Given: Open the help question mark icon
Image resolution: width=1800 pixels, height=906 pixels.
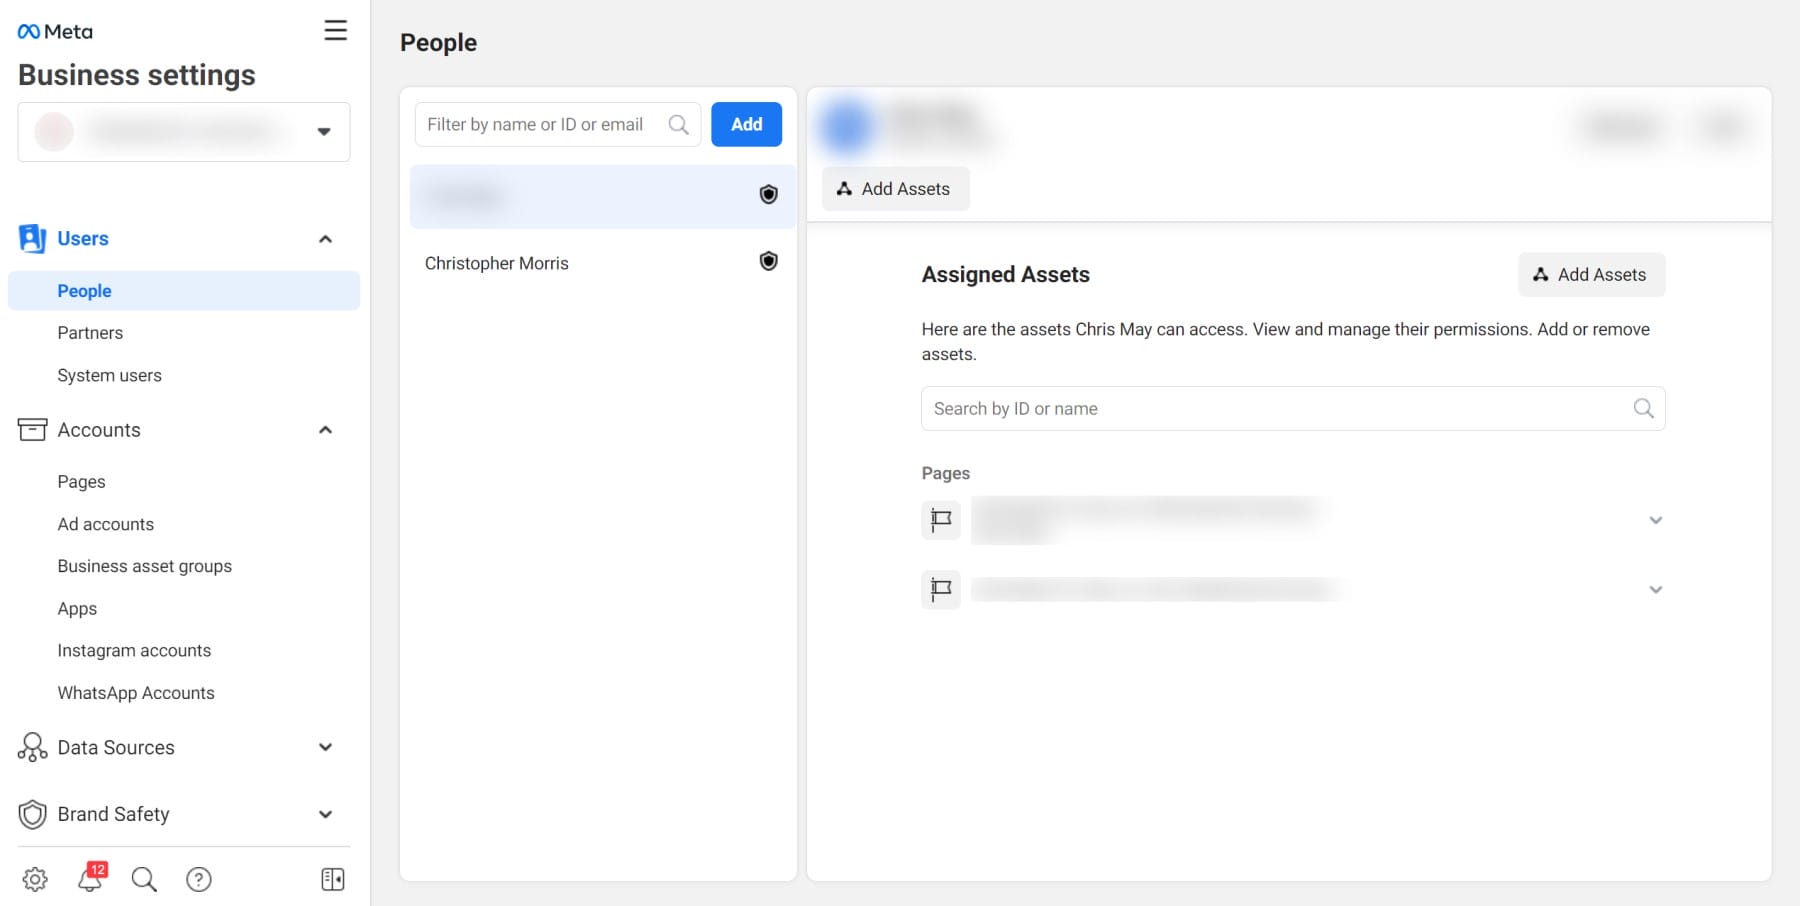Looking at the screenshot, I should [199, 879].
